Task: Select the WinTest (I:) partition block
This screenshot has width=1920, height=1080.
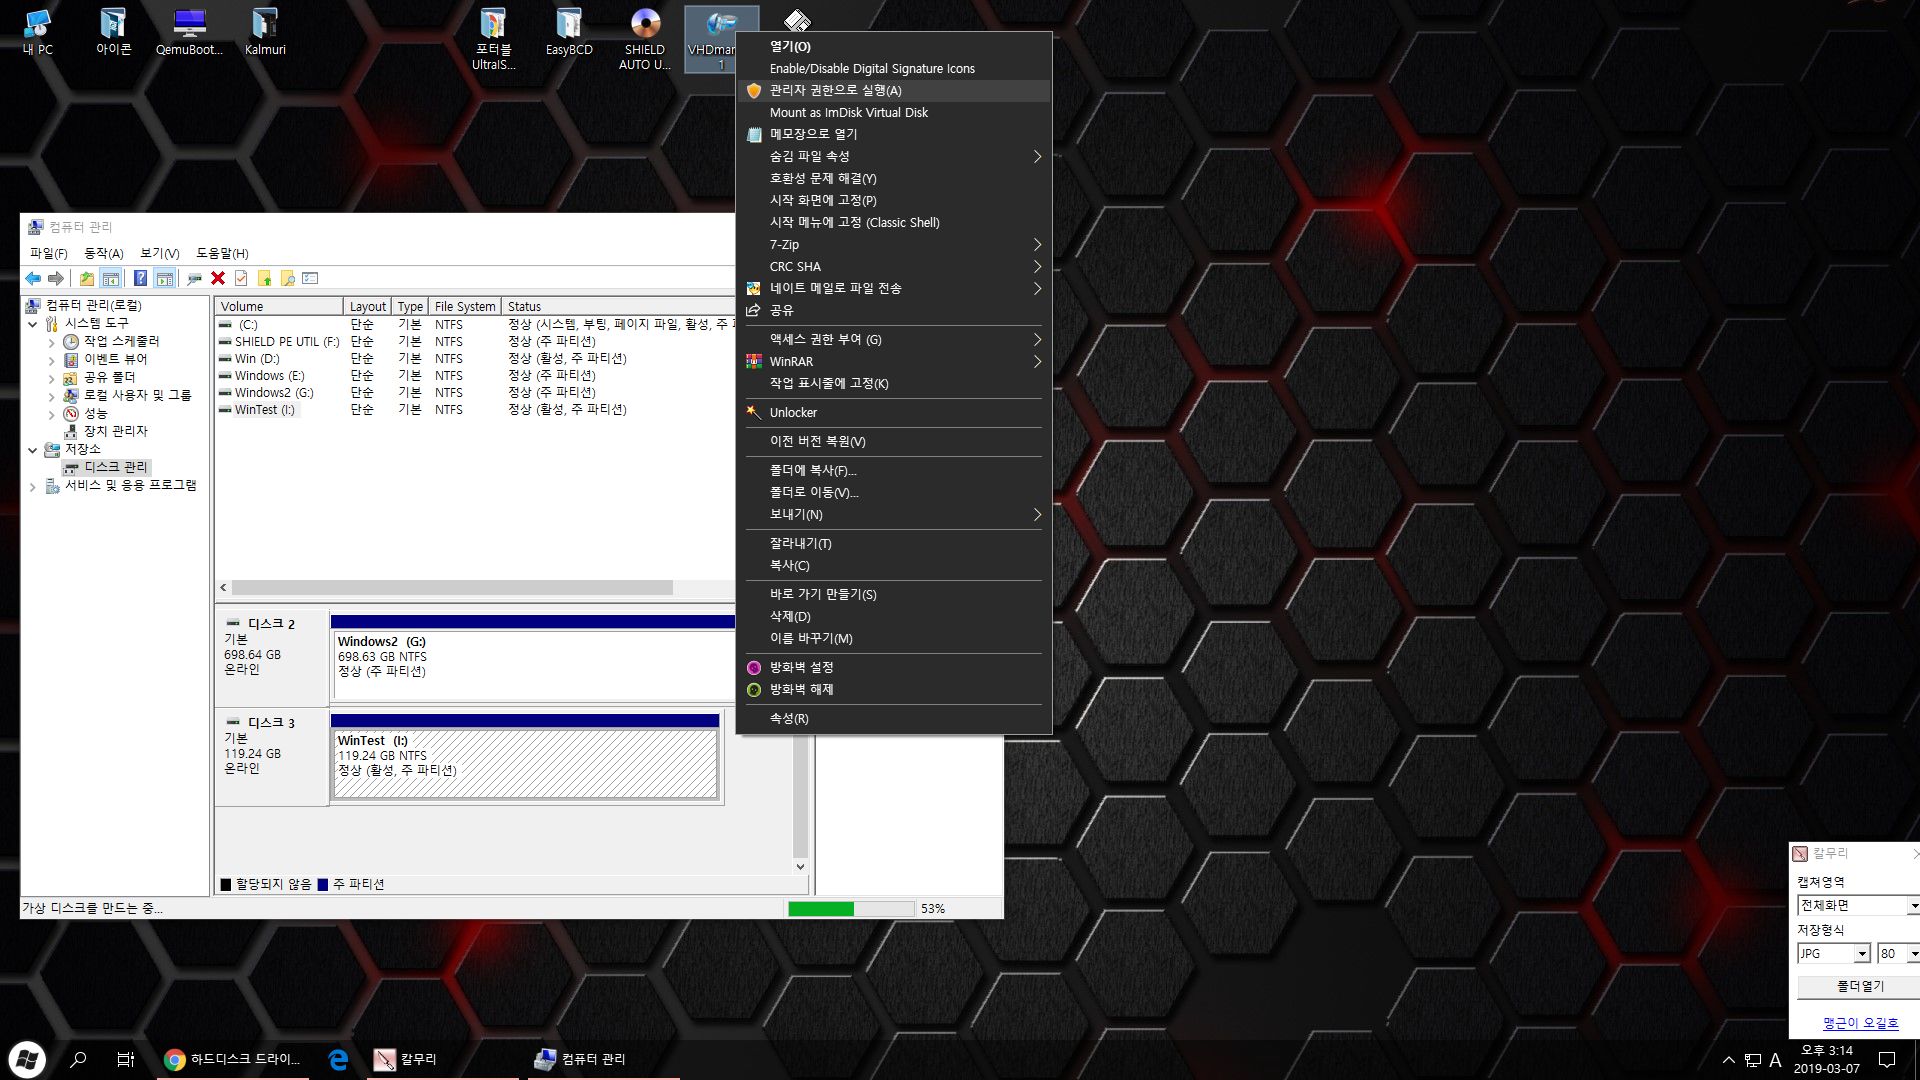Action: [x=525, y=762]
